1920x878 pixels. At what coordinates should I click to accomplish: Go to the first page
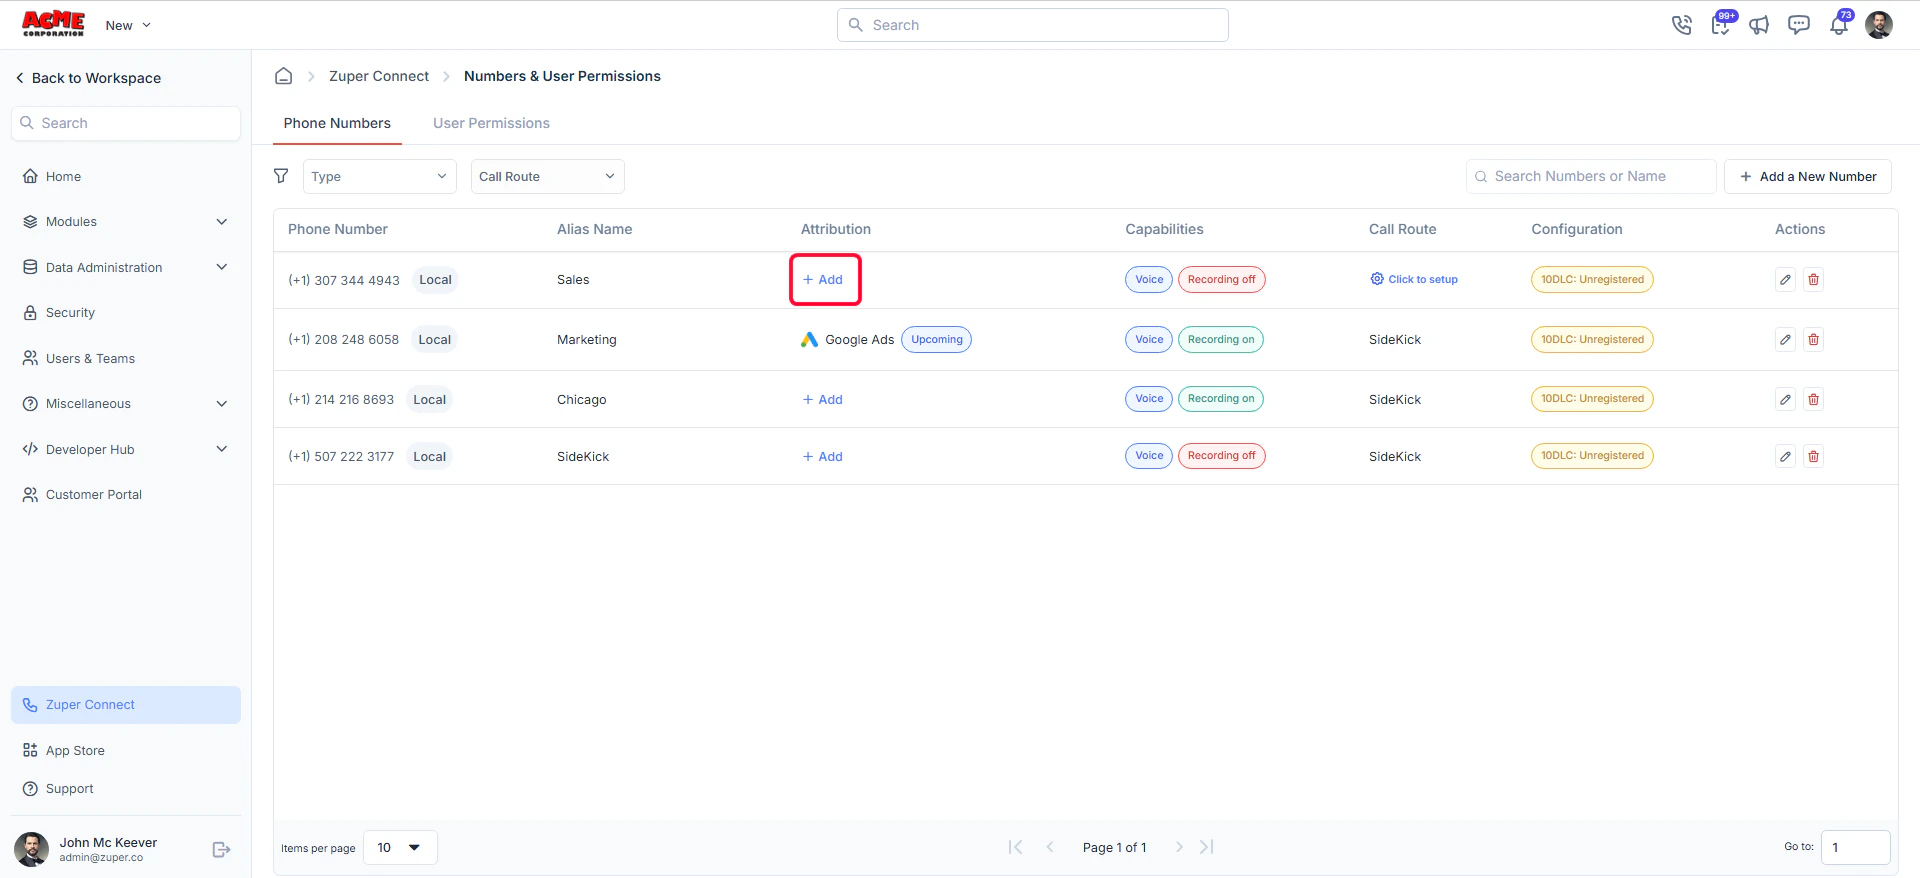[1015, 847]
